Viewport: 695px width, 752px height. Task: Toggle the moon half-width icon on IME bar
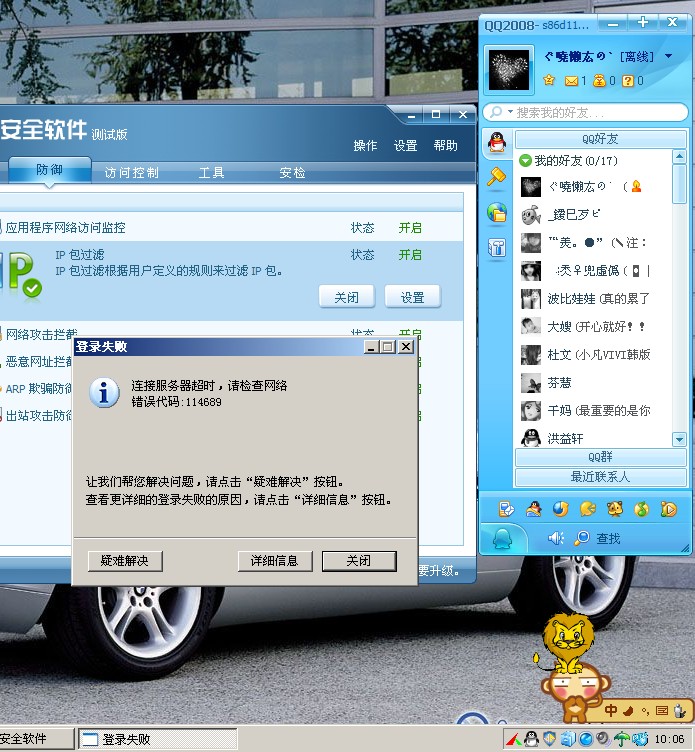(x=628, y=710)
